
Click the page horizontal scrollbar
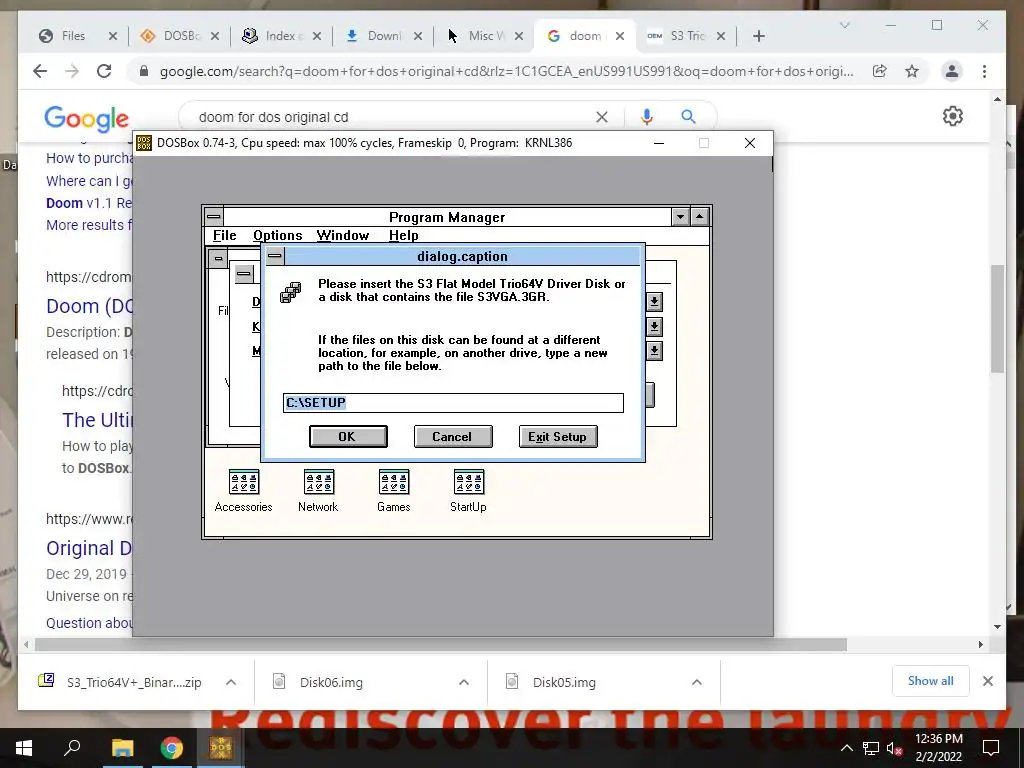point(441,645)
